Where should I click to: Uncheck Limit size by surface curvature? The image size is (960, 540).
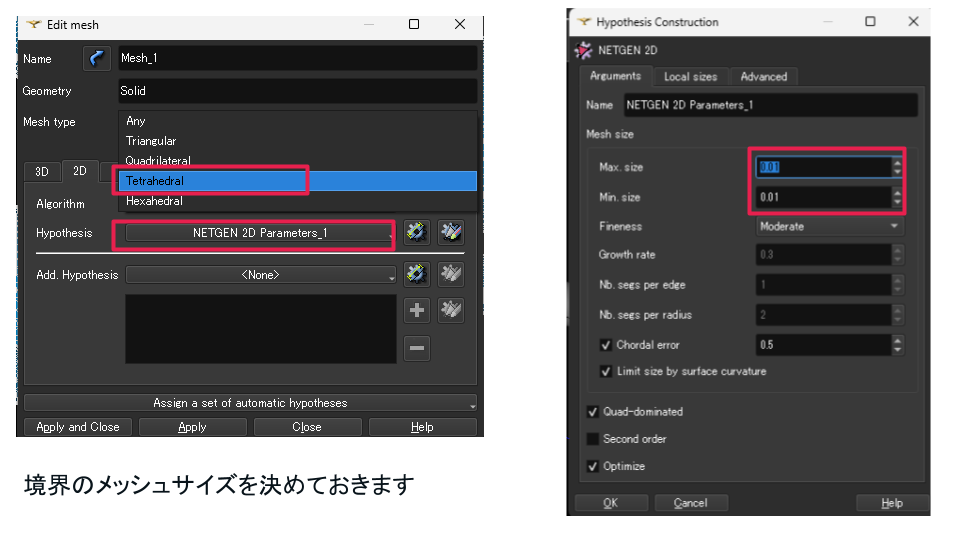(x=606, y=371)
